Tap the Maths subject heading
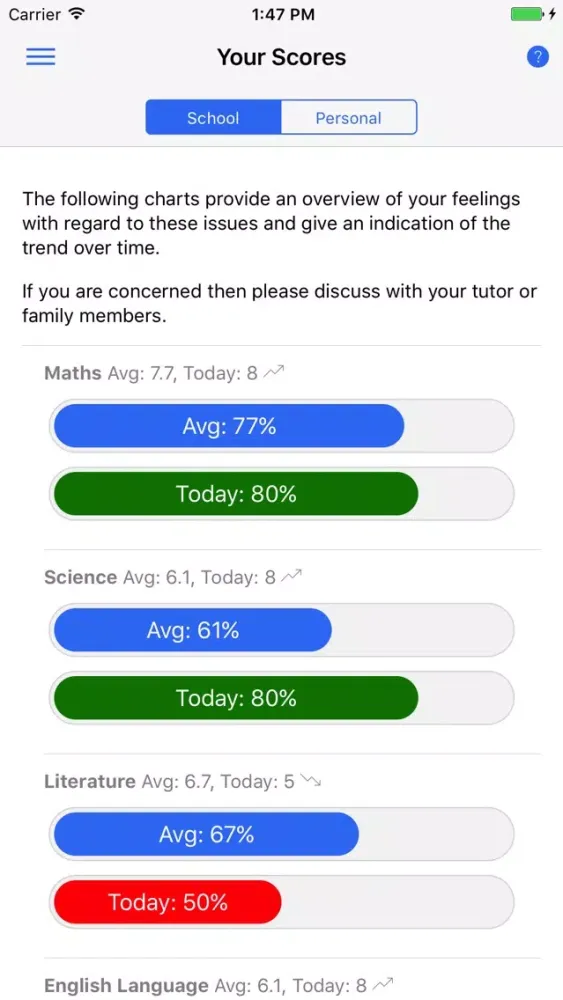Screen dimensions: 563x1000 (73, 373)
